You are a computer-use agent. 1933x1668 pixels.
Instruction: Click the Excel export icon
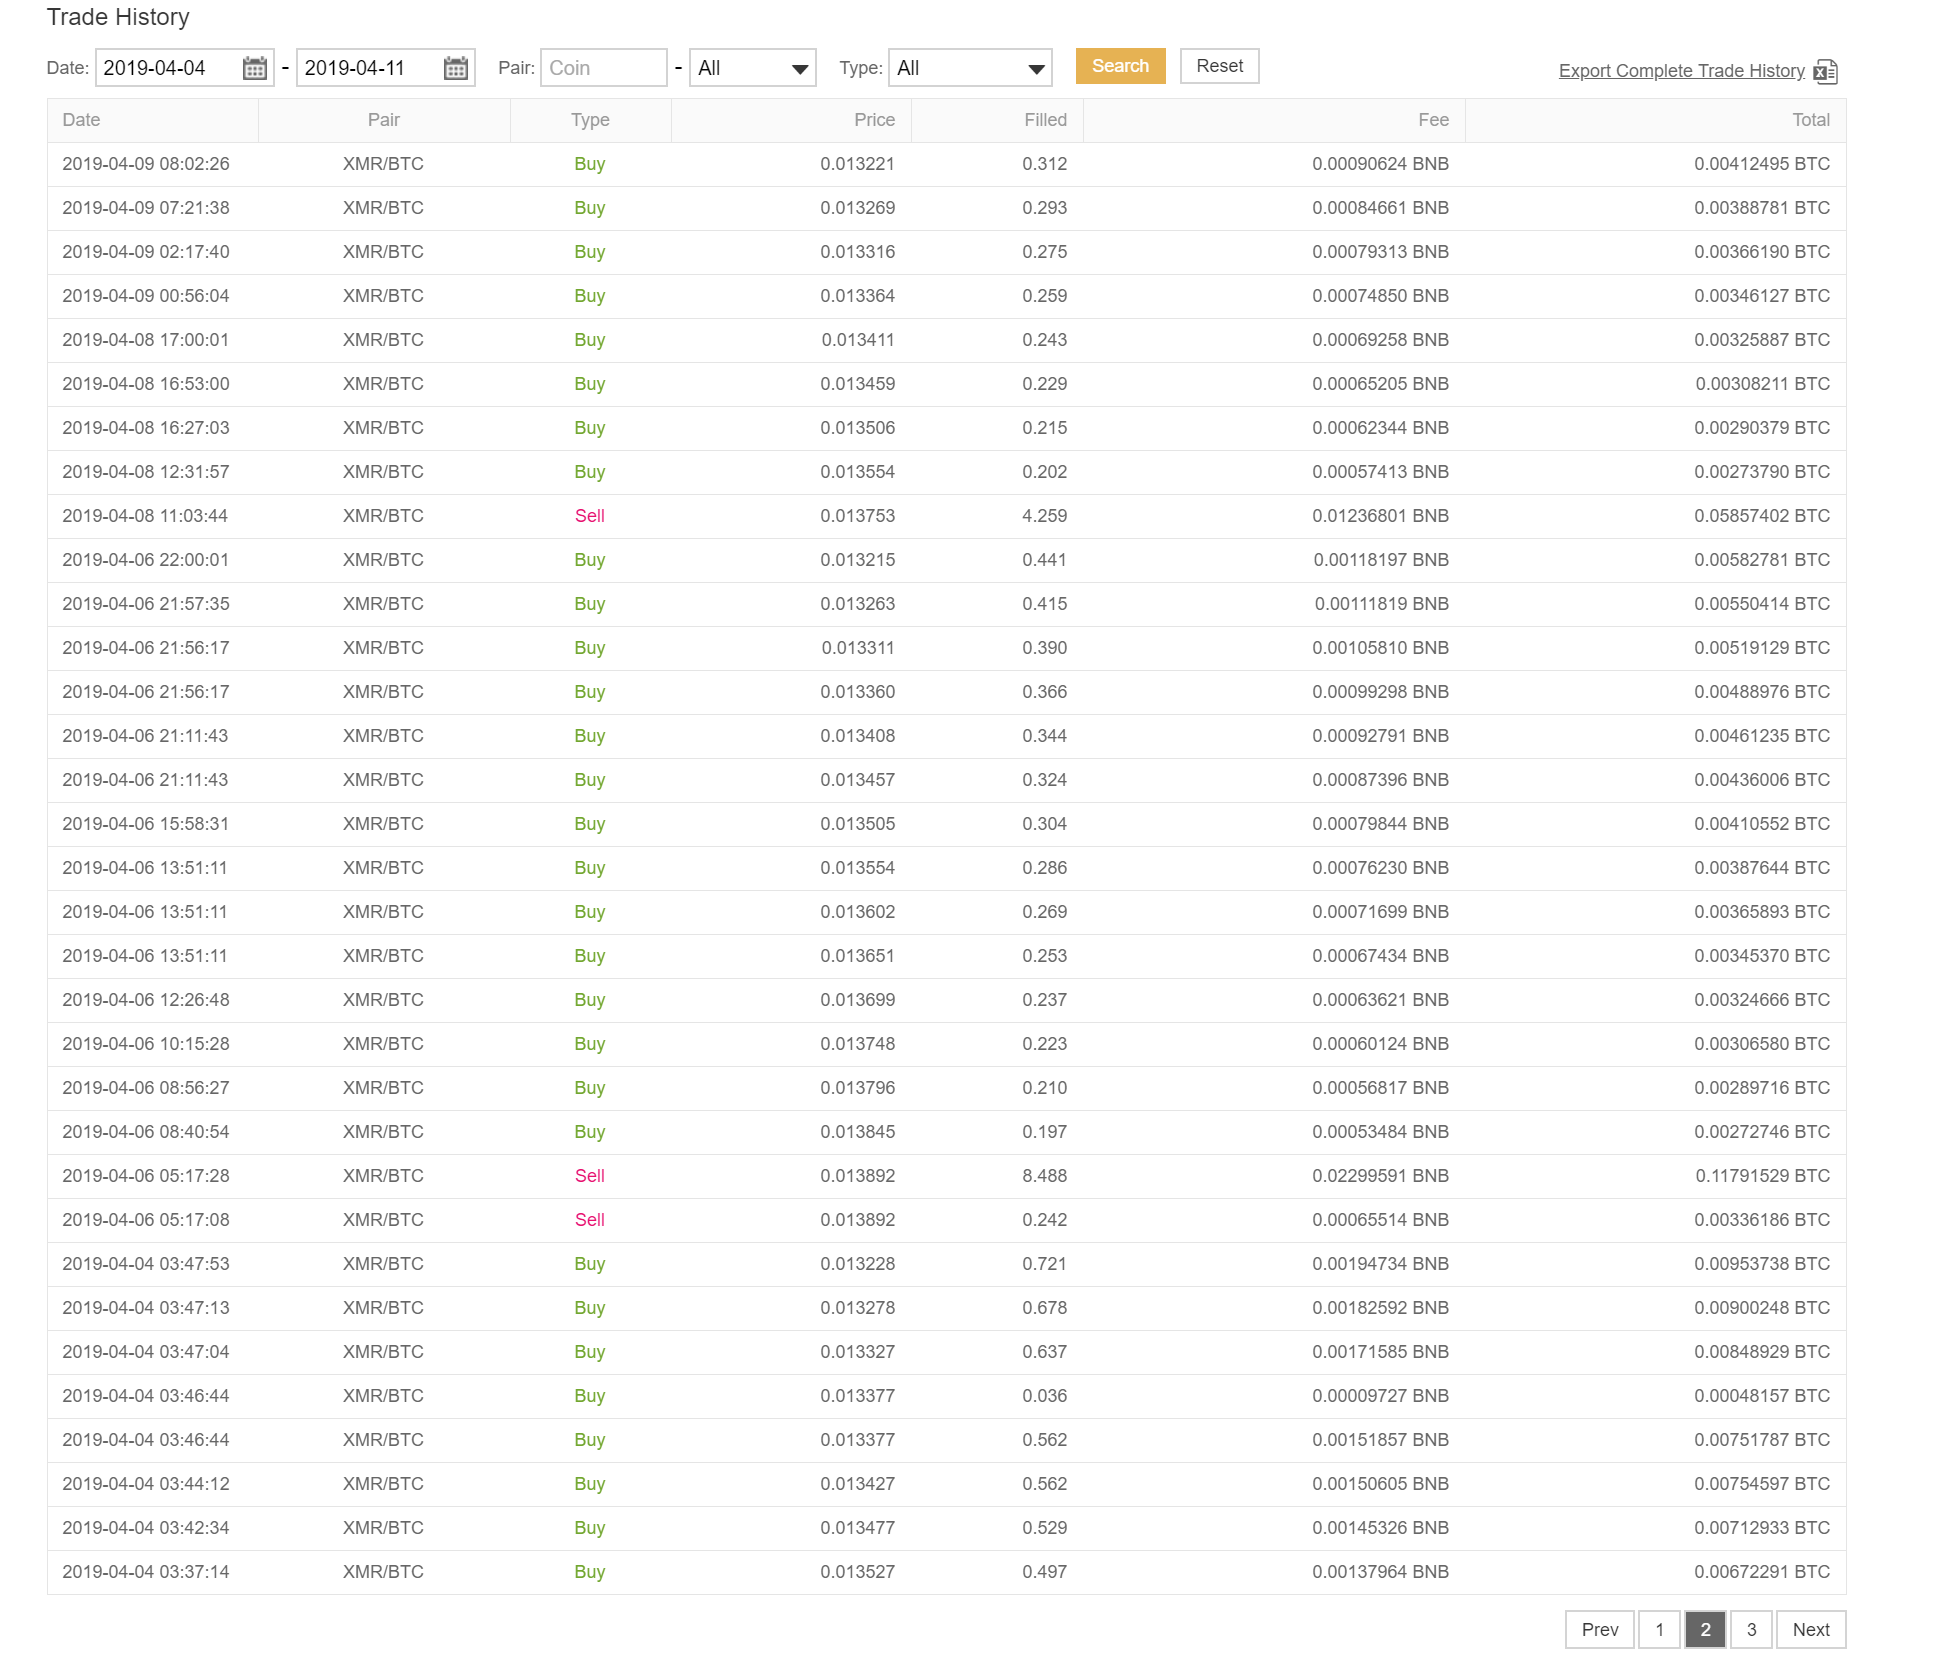coord(1825,71)
